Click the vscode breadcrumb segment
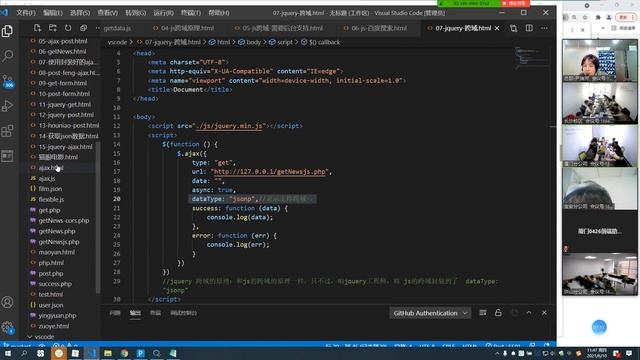The width and height of the screenshot is (640, 360). [117, 42]
